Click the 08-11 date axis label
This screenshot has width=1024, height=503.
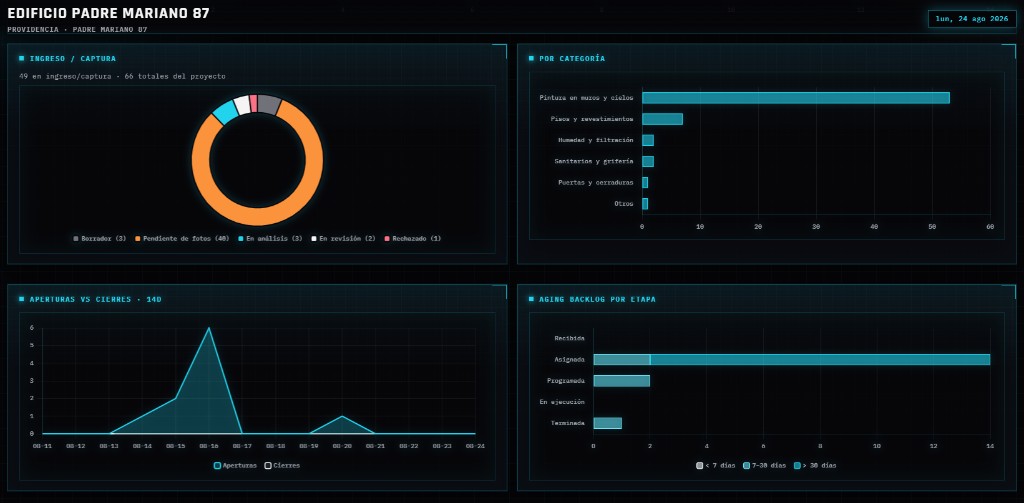tap(42, 446)
